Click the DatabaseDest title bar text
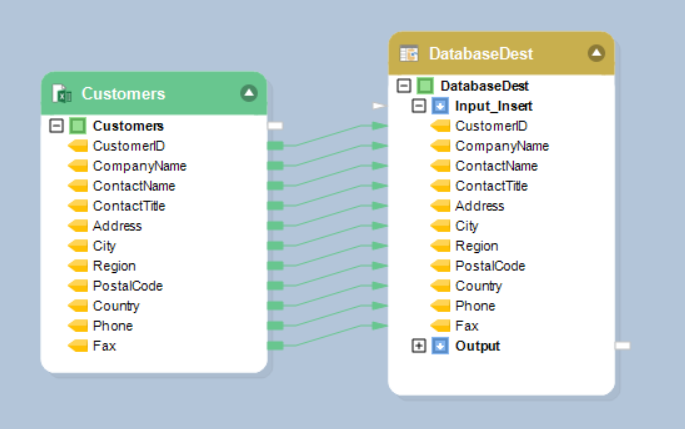Screen dimensions: 685x429 pyautogui.click(x=481, y=54)
